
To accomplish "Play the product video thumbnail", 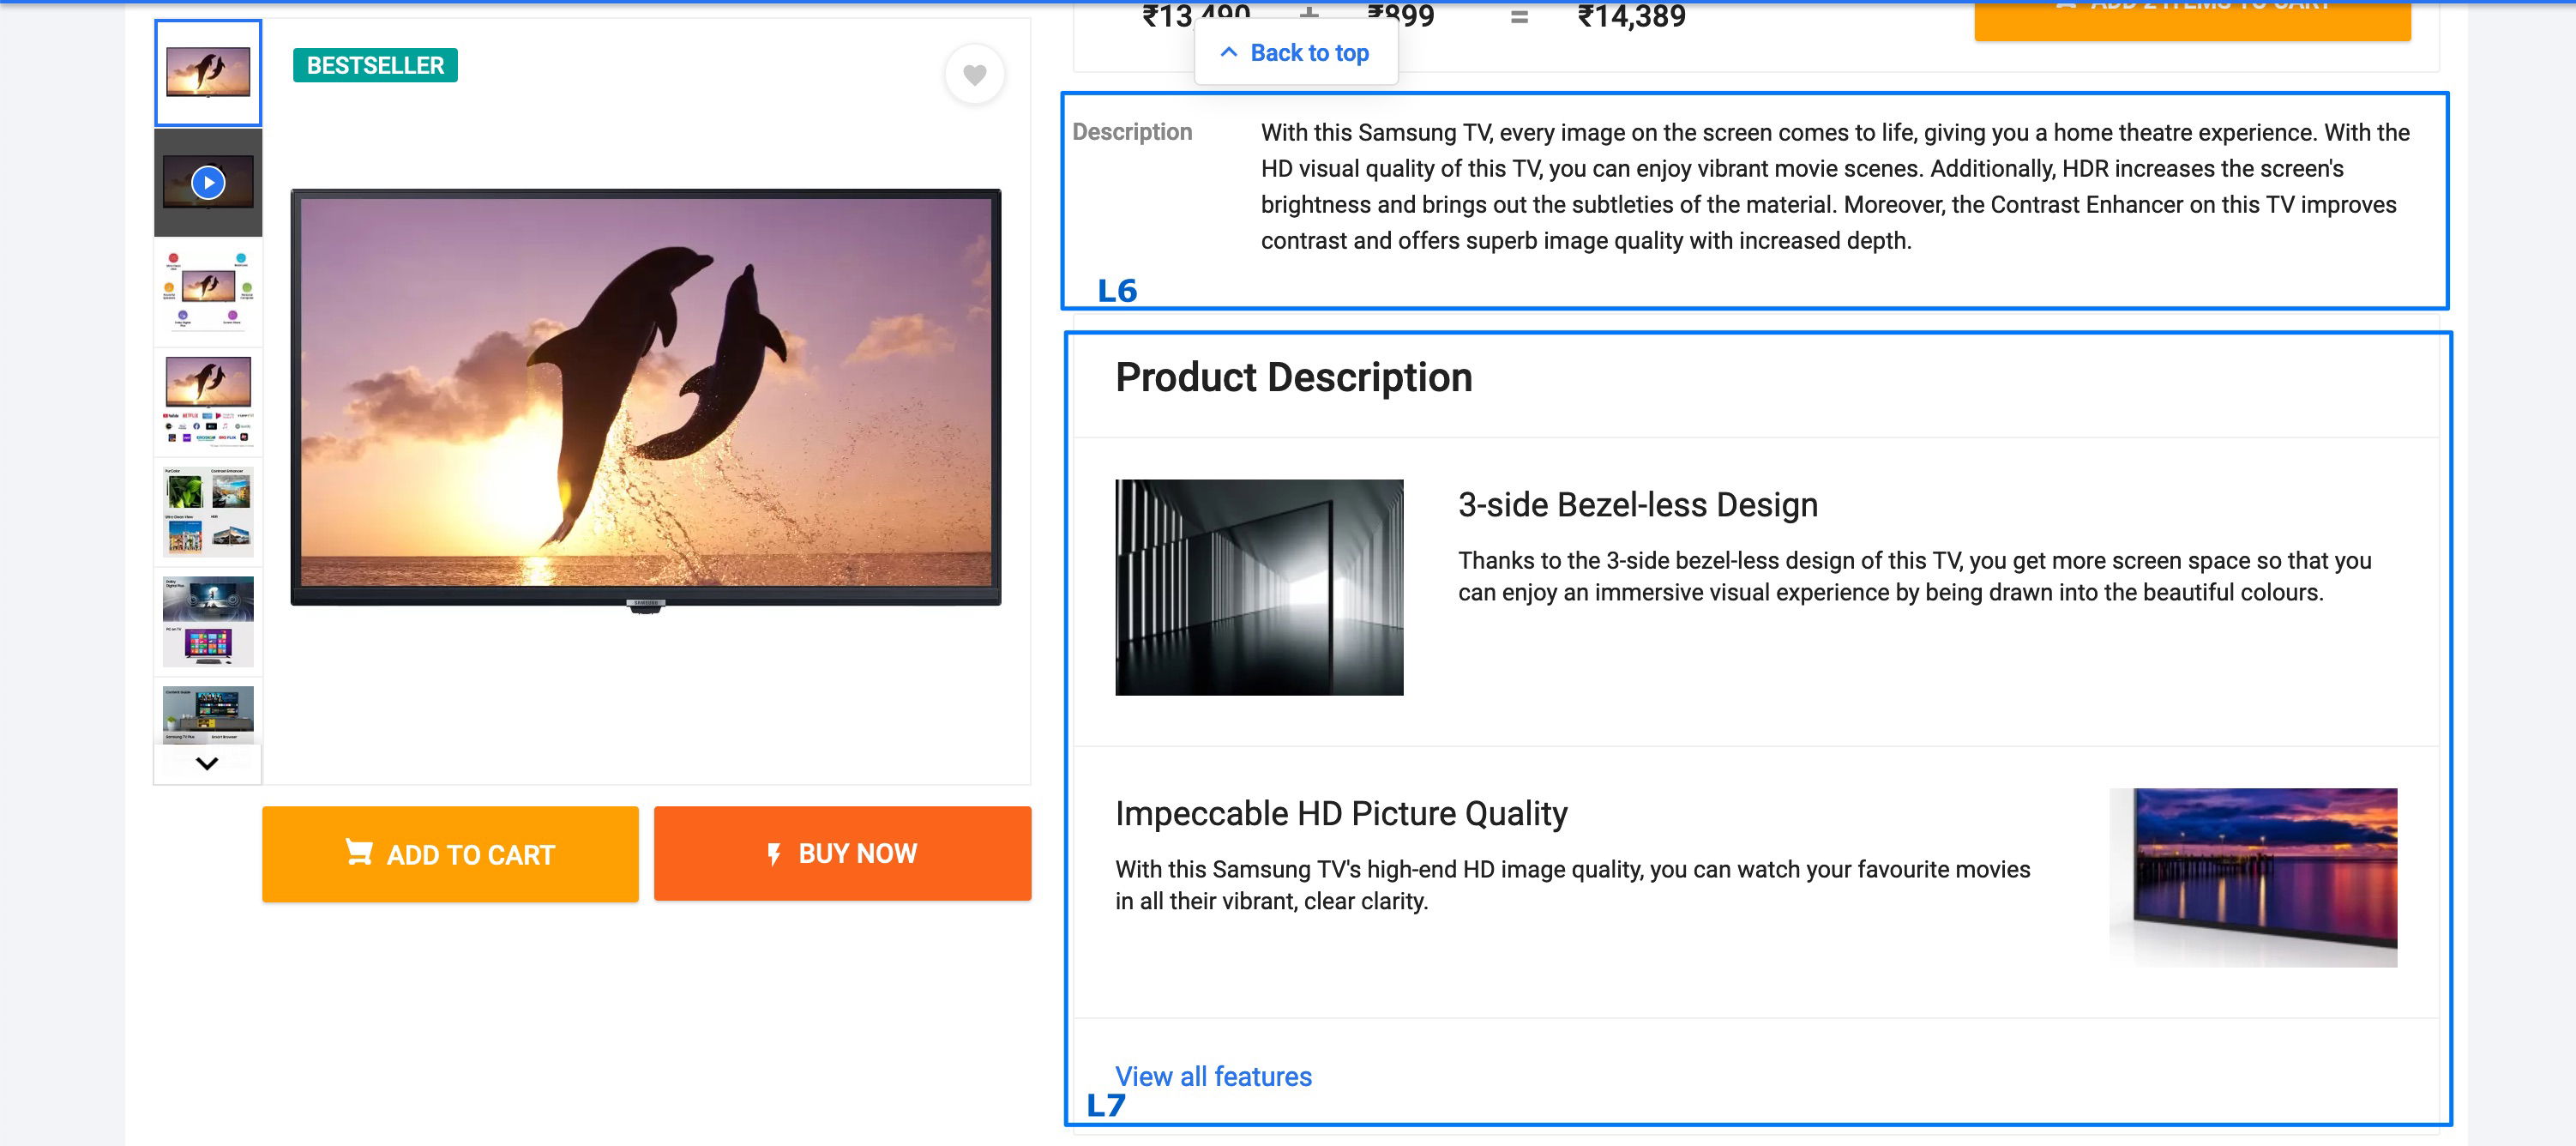I will click(208, 183).
